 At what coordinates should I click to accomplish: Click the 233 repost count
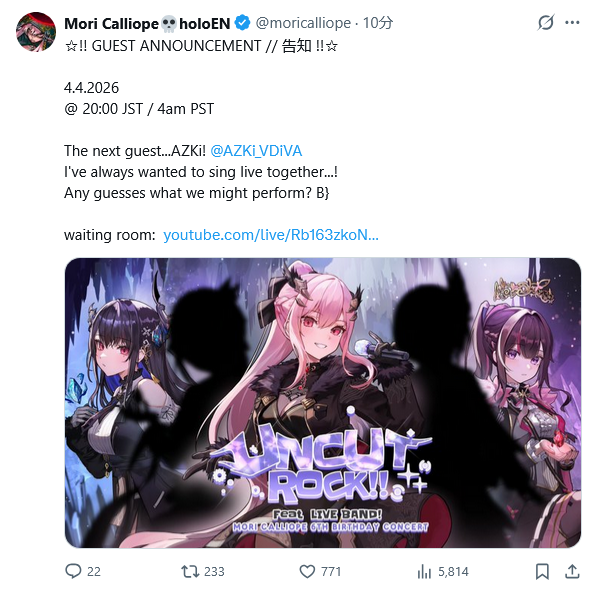tap(214, 572)
